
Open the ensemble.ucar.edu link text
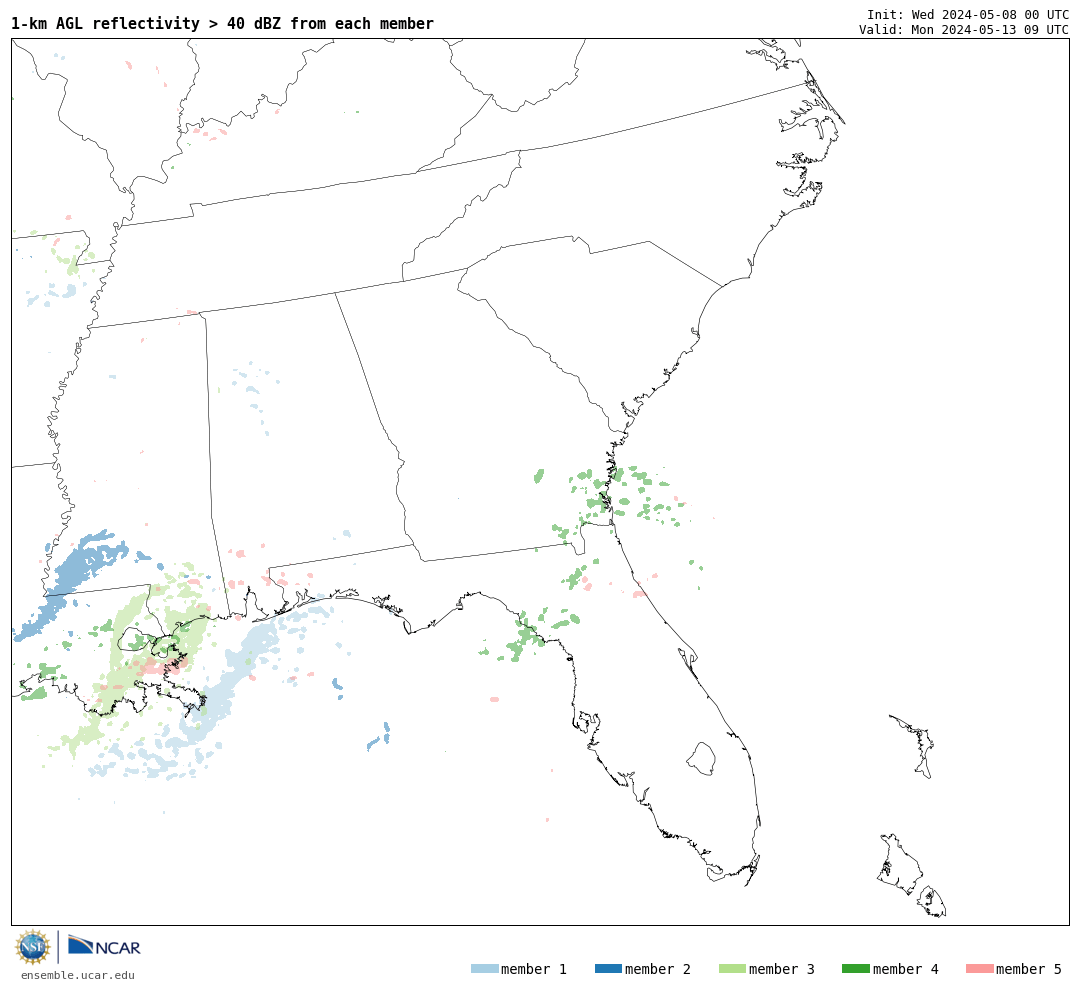[x=78, y=975]
